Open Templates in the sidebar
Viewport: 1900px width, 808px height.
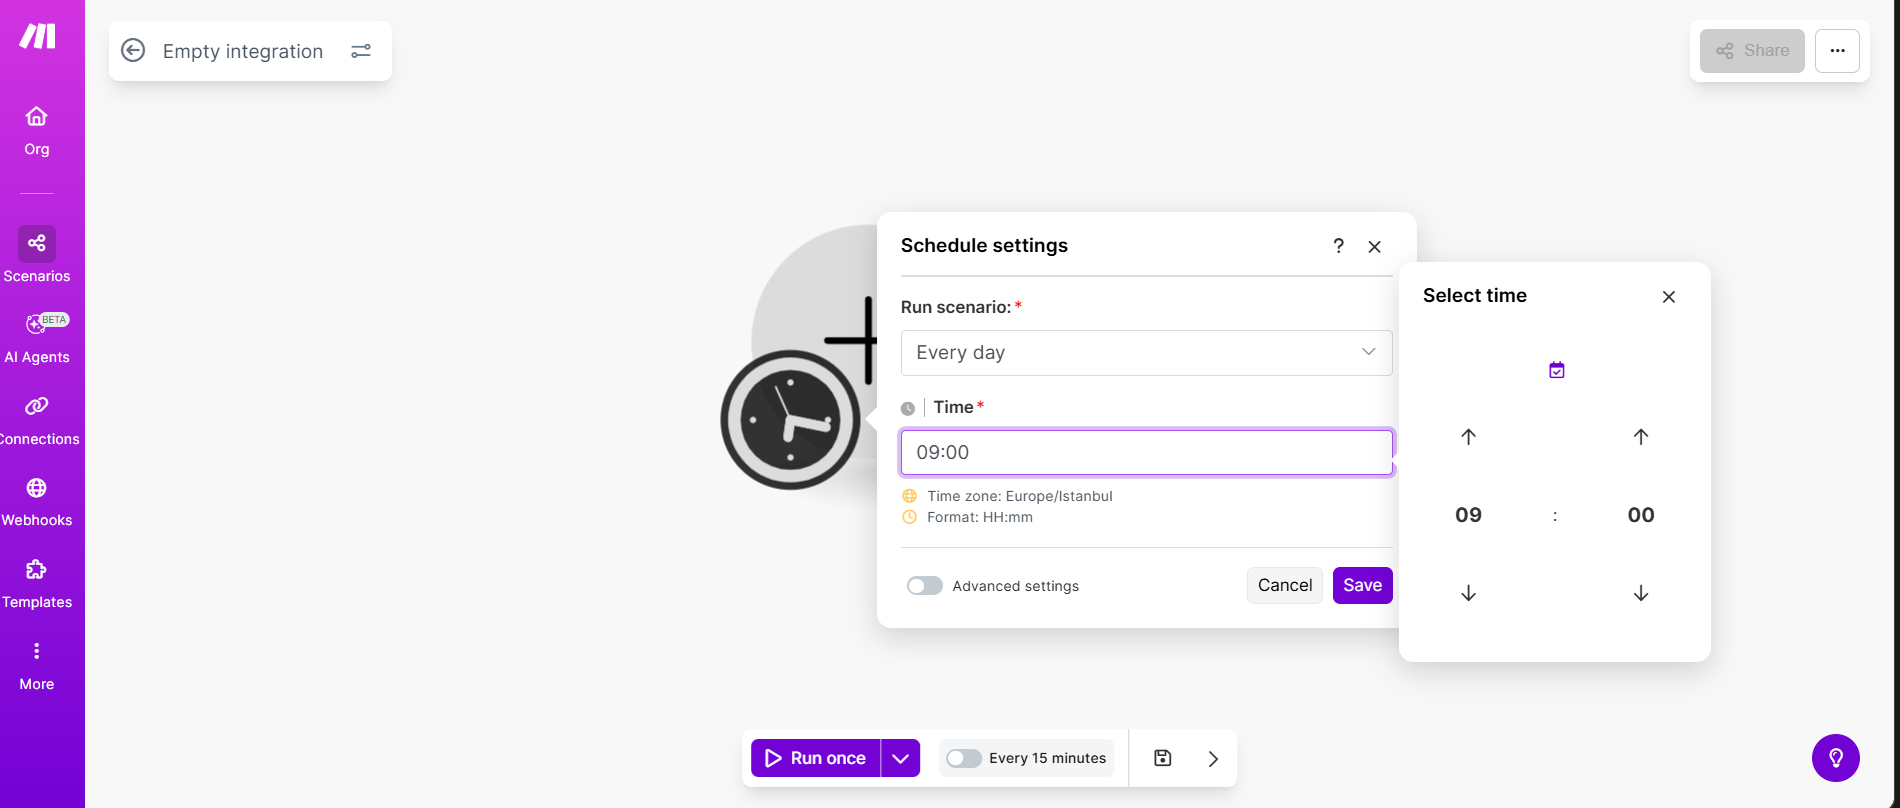[x=37, y=583]
